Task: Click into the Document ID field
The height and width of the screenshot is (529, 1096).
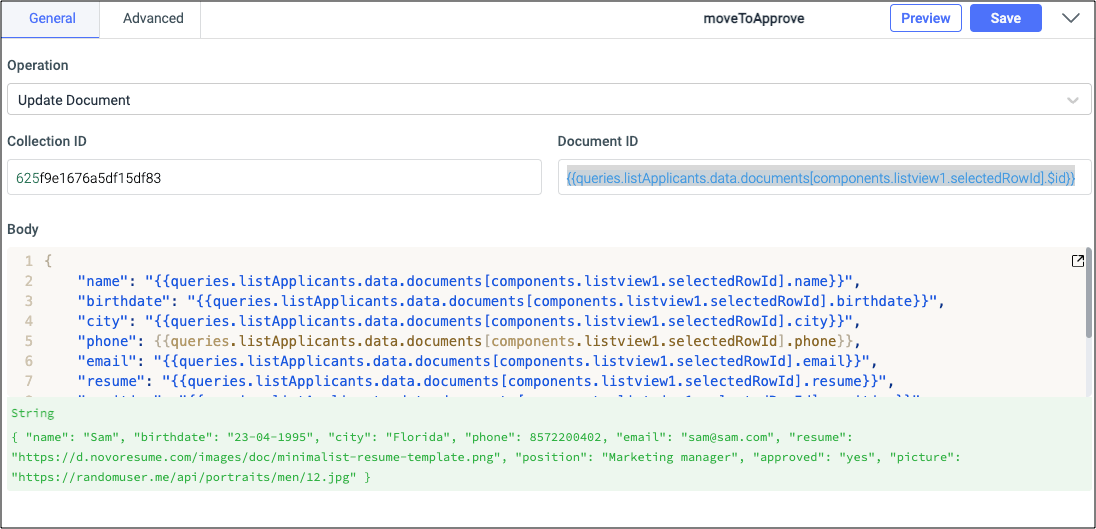Action: (823, 178)
